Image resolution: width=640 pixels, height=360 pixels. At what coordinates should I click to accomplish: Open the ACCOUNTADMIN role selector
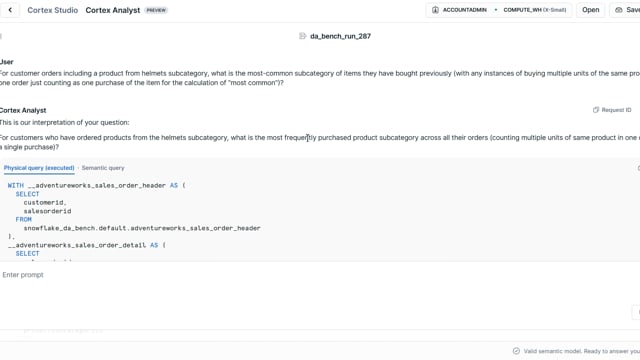[x=460, y=10]
